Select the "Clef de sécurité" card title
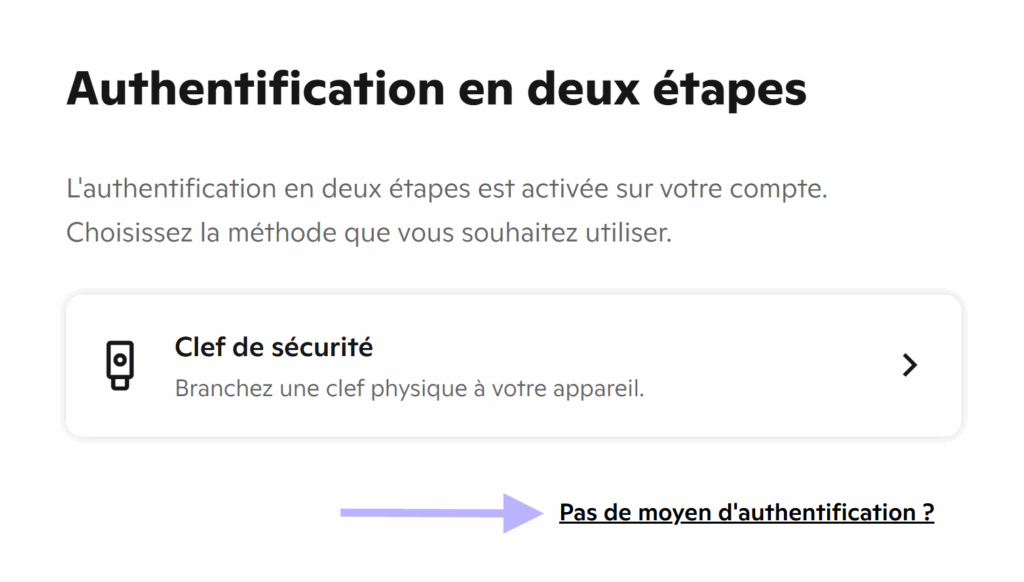The image size is (1024, 582). (273, 347)
